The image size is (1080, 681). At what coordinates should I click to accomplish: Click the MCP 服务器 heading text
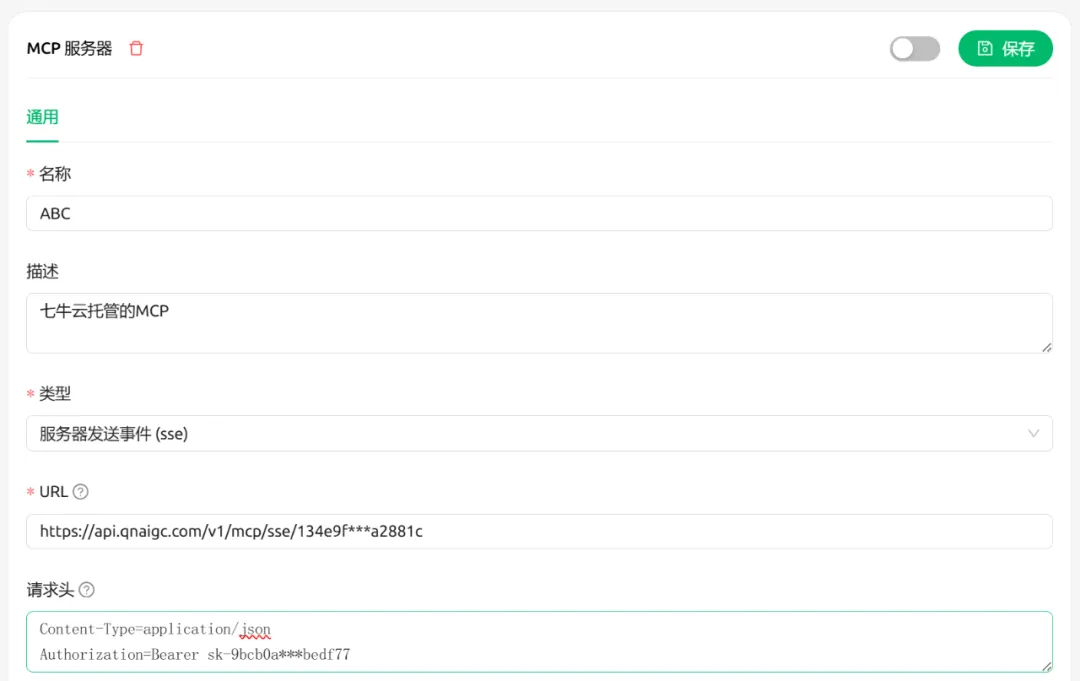click(69, 48)
